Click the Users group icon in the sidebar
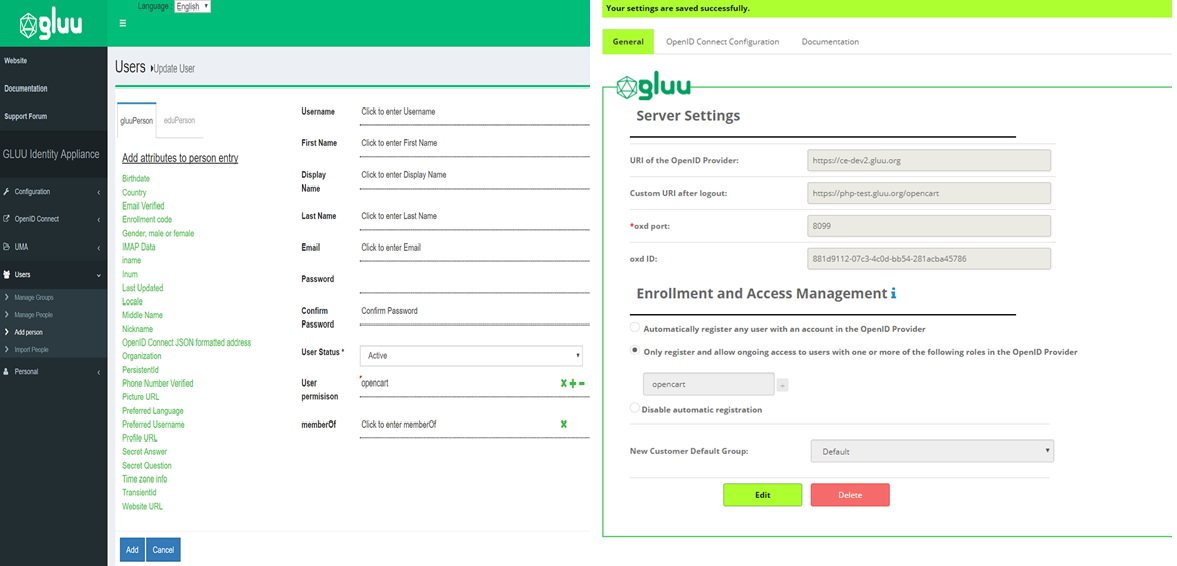 click(7, 275)
